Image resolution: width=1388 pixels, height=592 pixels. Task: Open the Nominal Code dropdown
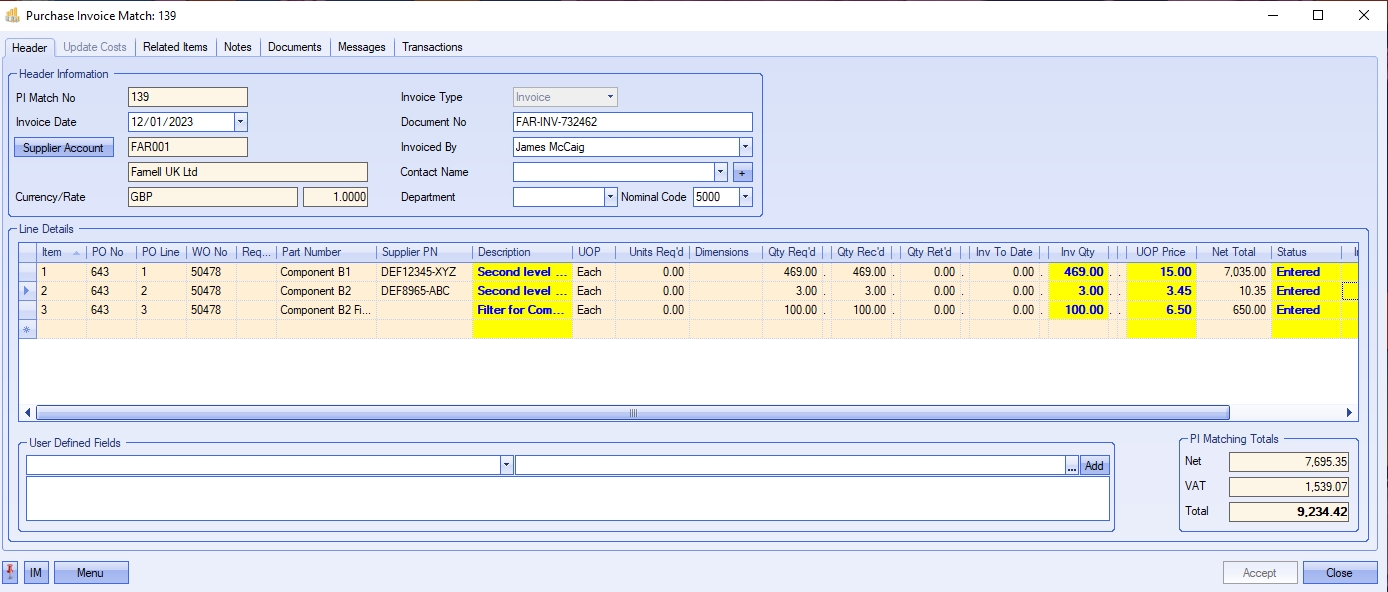tap(745, 197)
